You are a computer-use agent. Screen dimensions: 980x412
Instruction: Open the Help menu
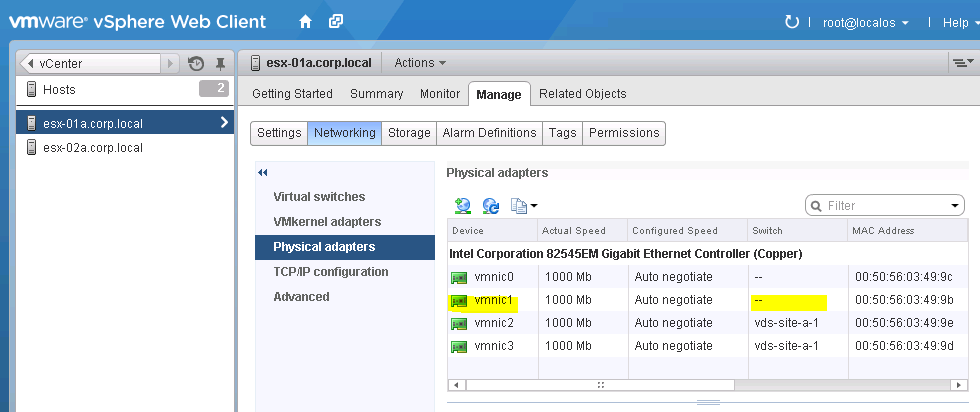pyautogui.click(x=959, y=23)
